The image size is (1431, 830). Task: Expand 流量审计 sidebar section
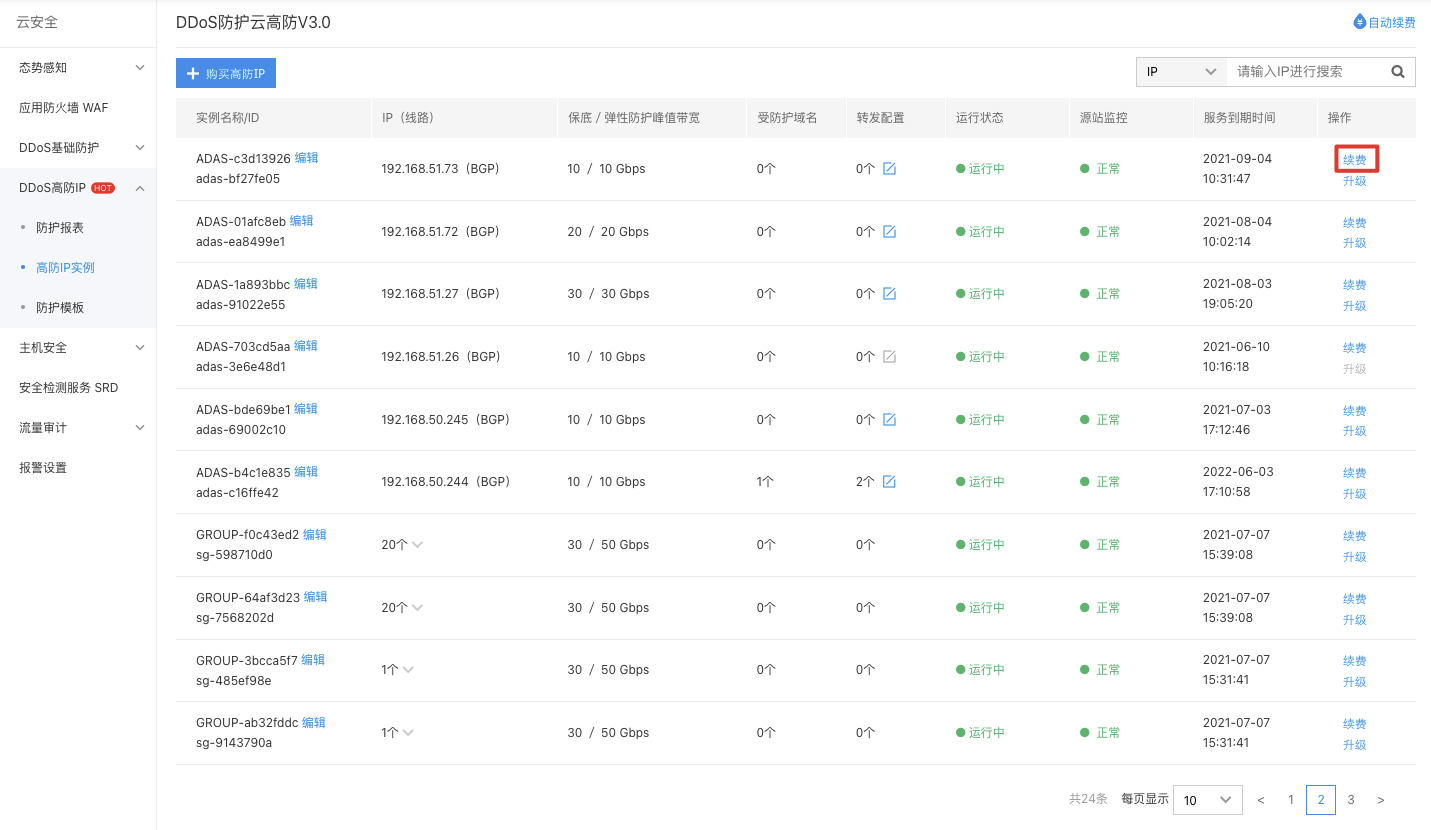[140, 428]
